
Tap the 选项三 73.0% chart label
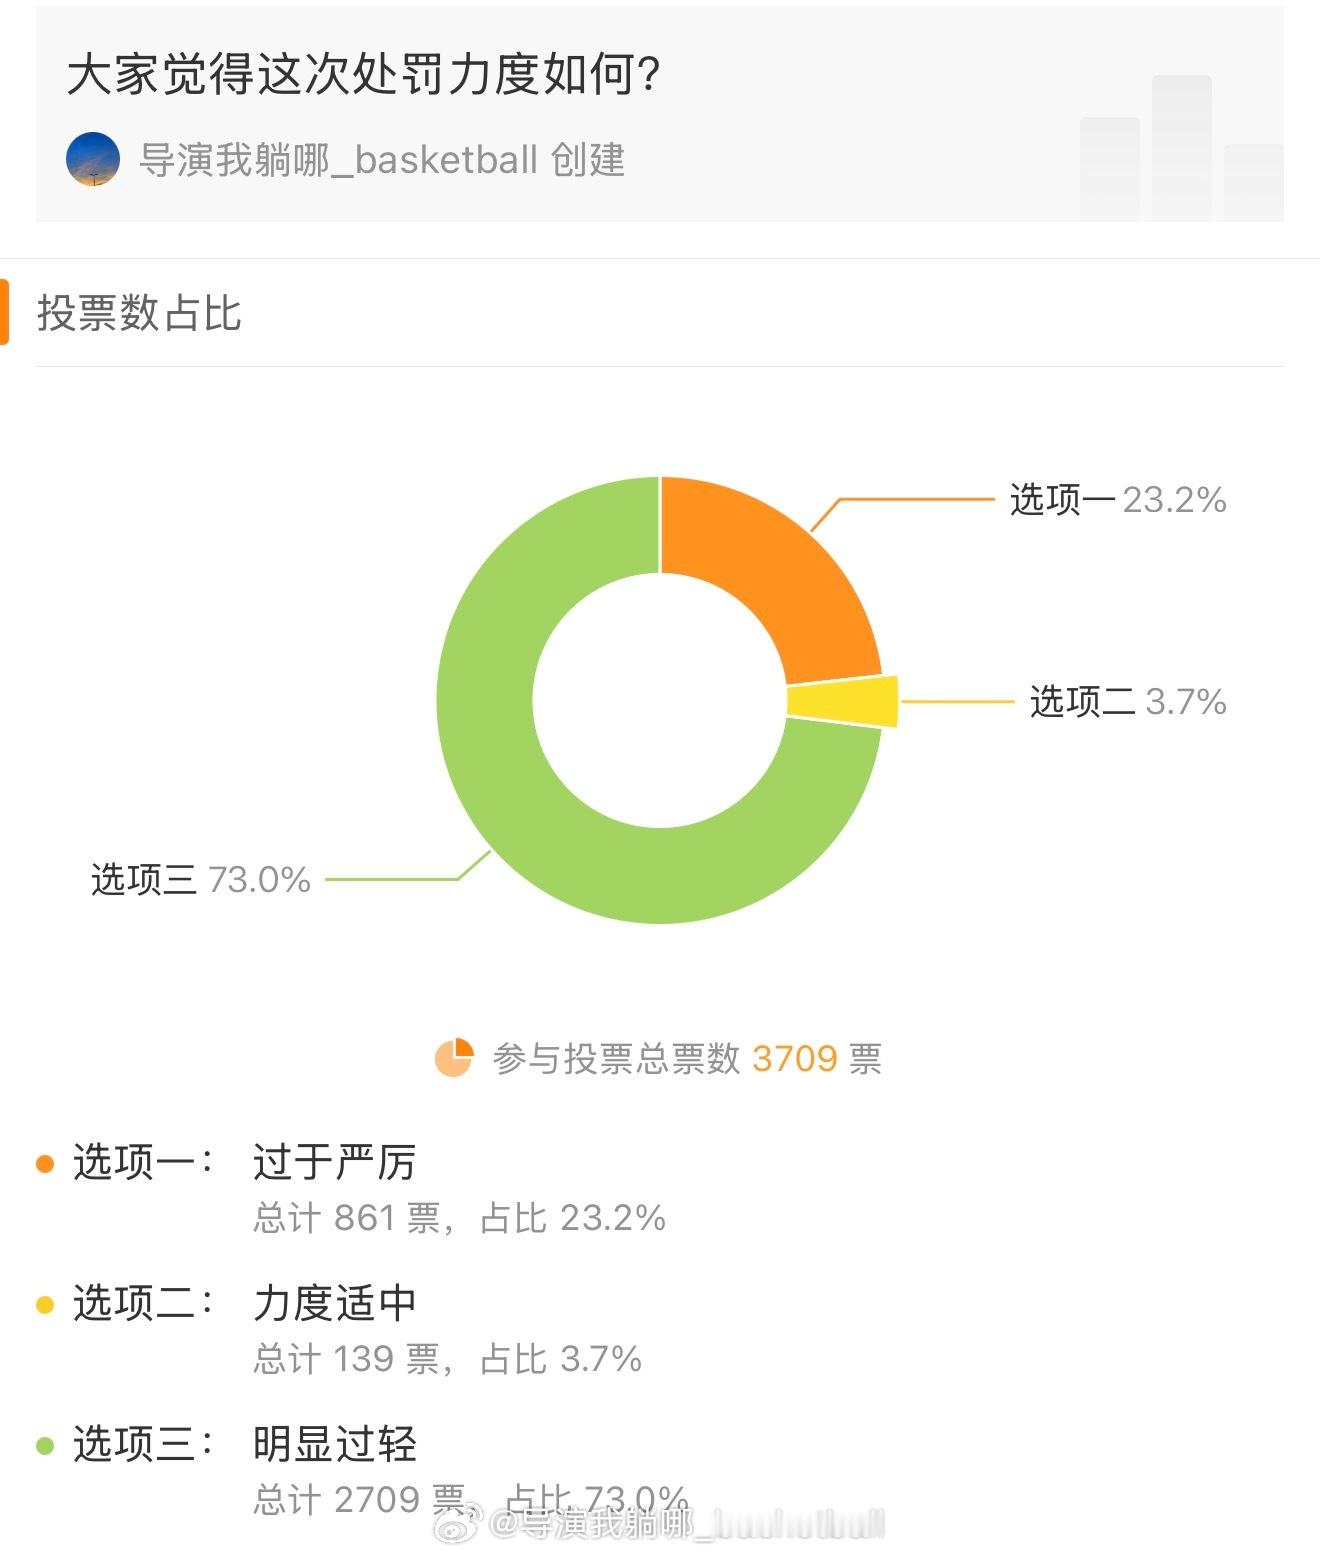coord(201,880)
